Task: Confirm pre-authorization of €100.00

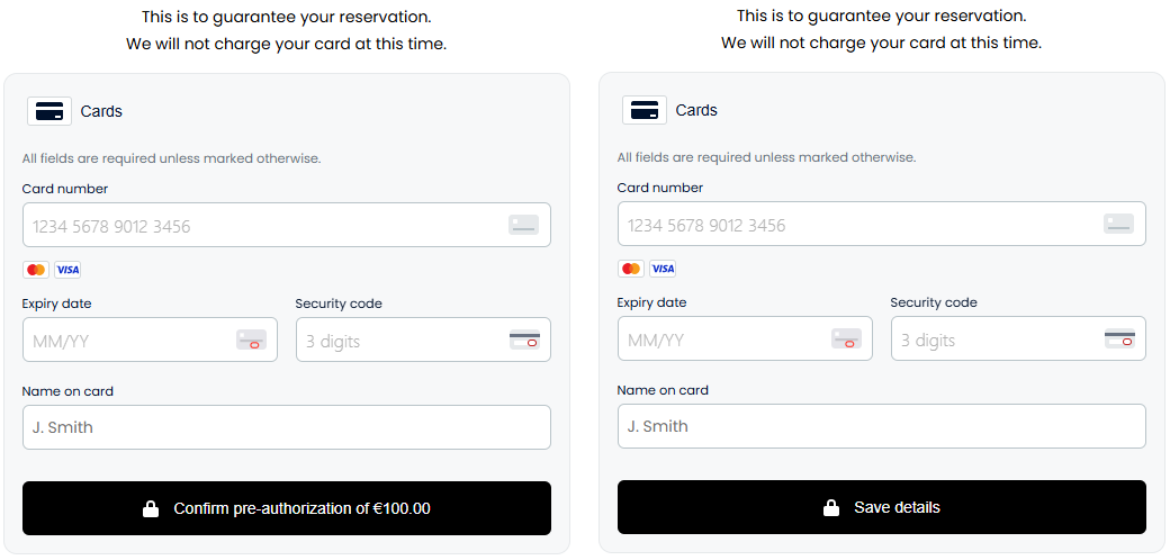Action: (287, 508)
